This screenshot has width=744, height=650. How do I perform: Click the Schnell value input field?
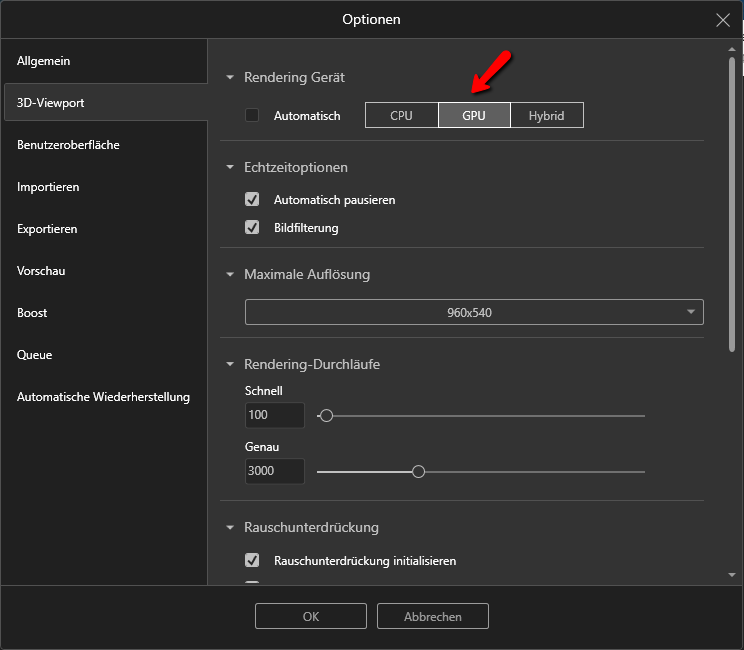(275, 415)
